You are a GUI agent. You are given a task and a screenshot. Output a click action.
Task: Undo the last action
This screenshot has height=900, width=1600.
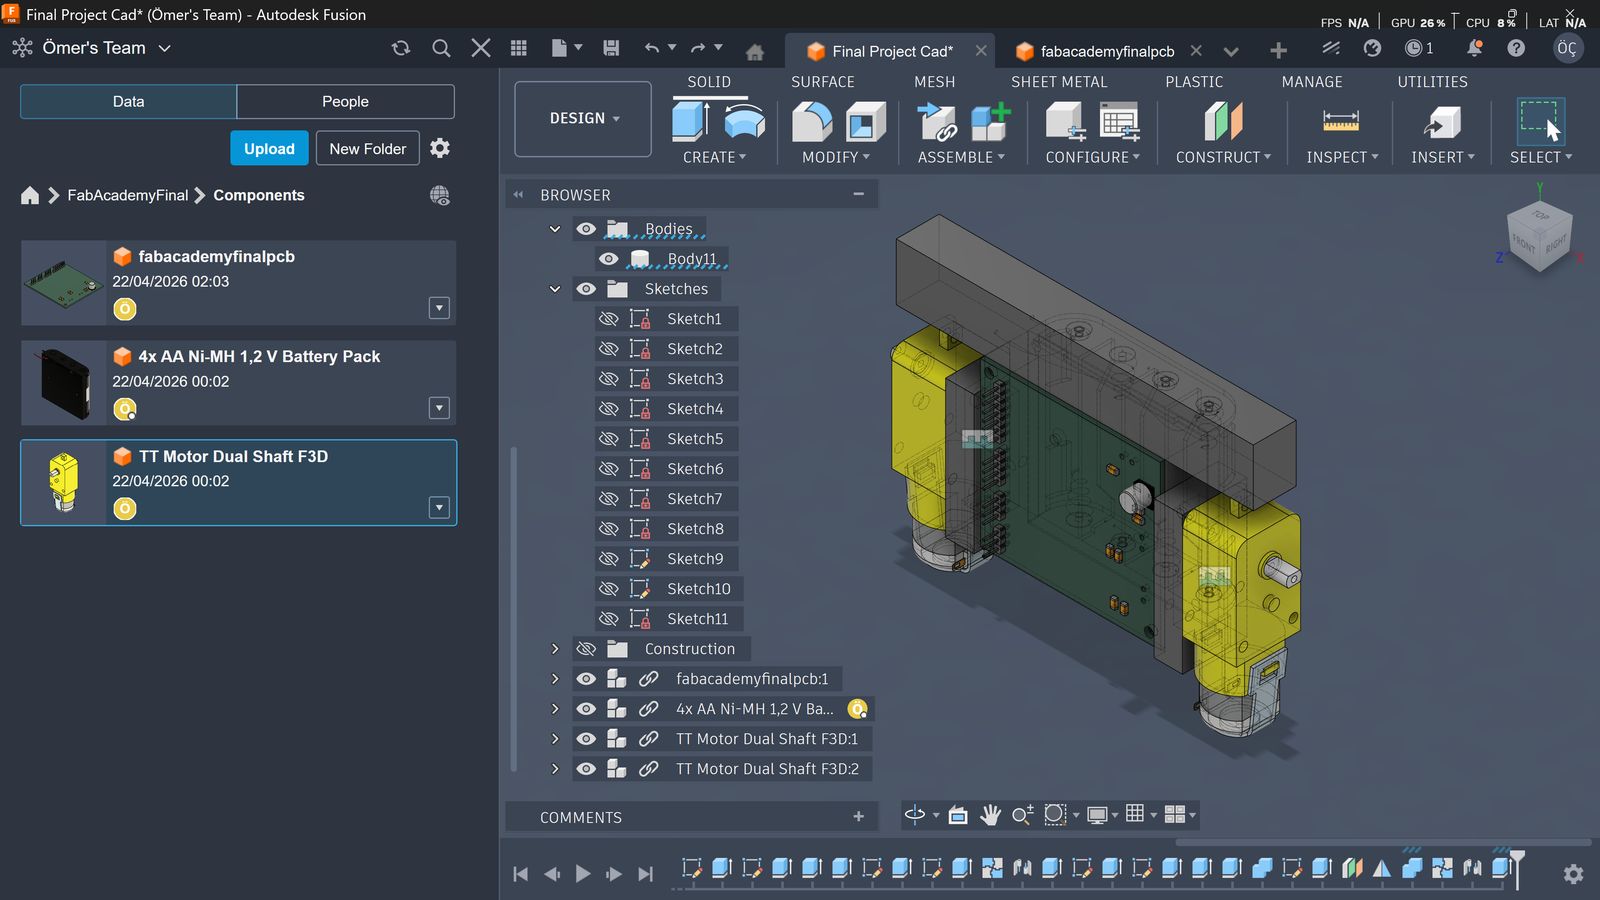click(653, 48)
